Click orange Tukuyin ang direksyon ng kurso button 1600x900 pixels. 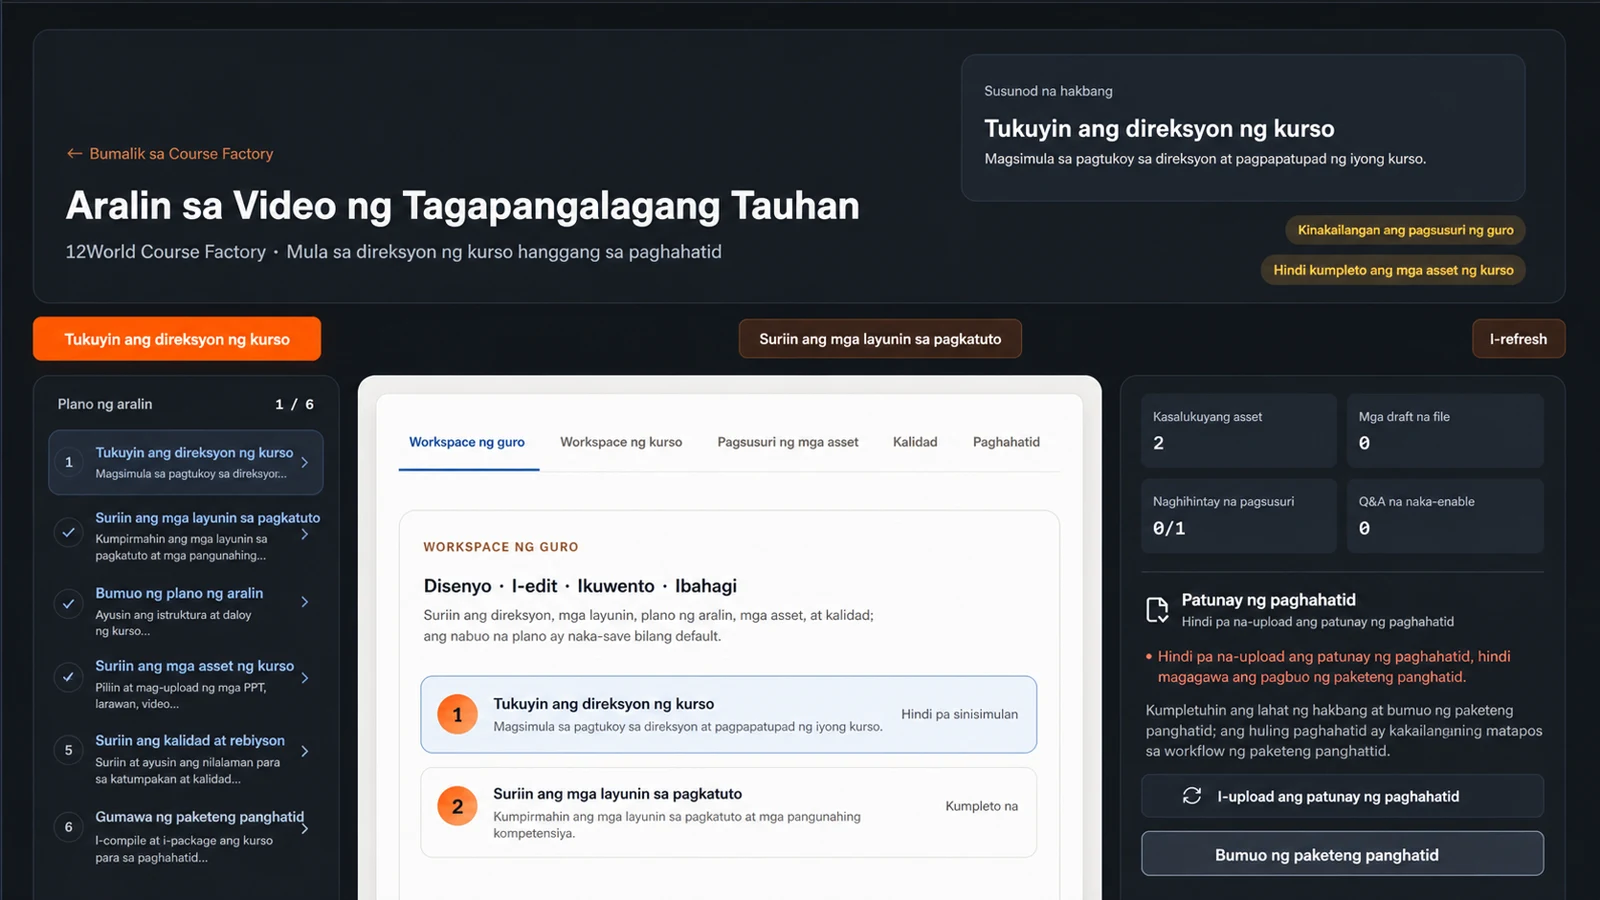pos(177,339)
